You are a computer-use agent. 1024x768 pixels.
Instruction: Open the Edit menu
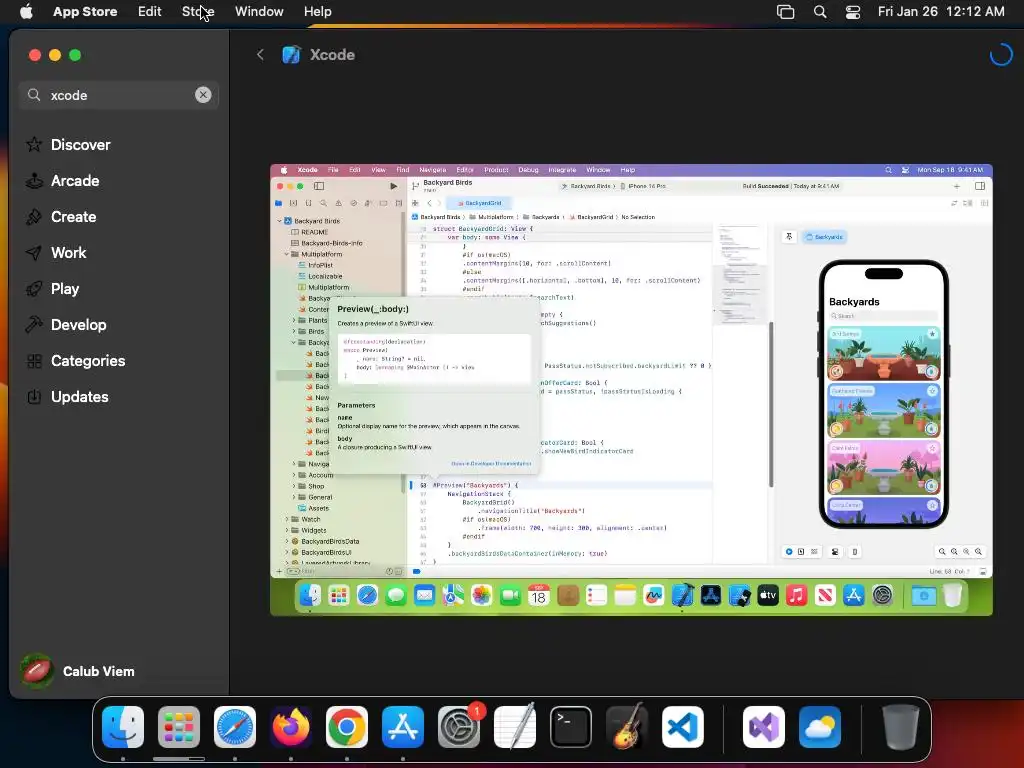point(150,11)
